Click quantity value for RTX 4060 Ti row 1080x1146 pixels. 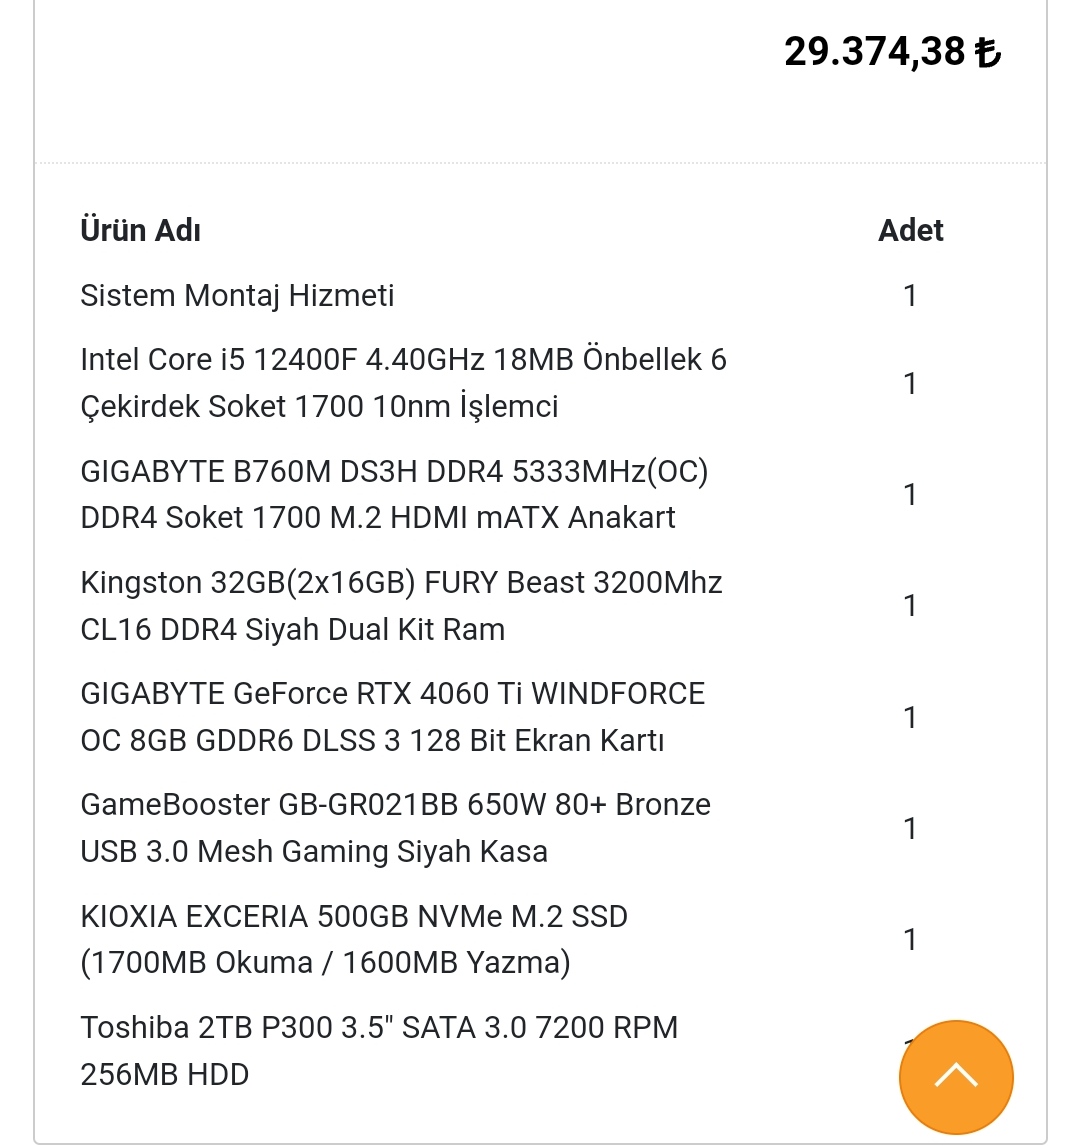click(910, 718)
